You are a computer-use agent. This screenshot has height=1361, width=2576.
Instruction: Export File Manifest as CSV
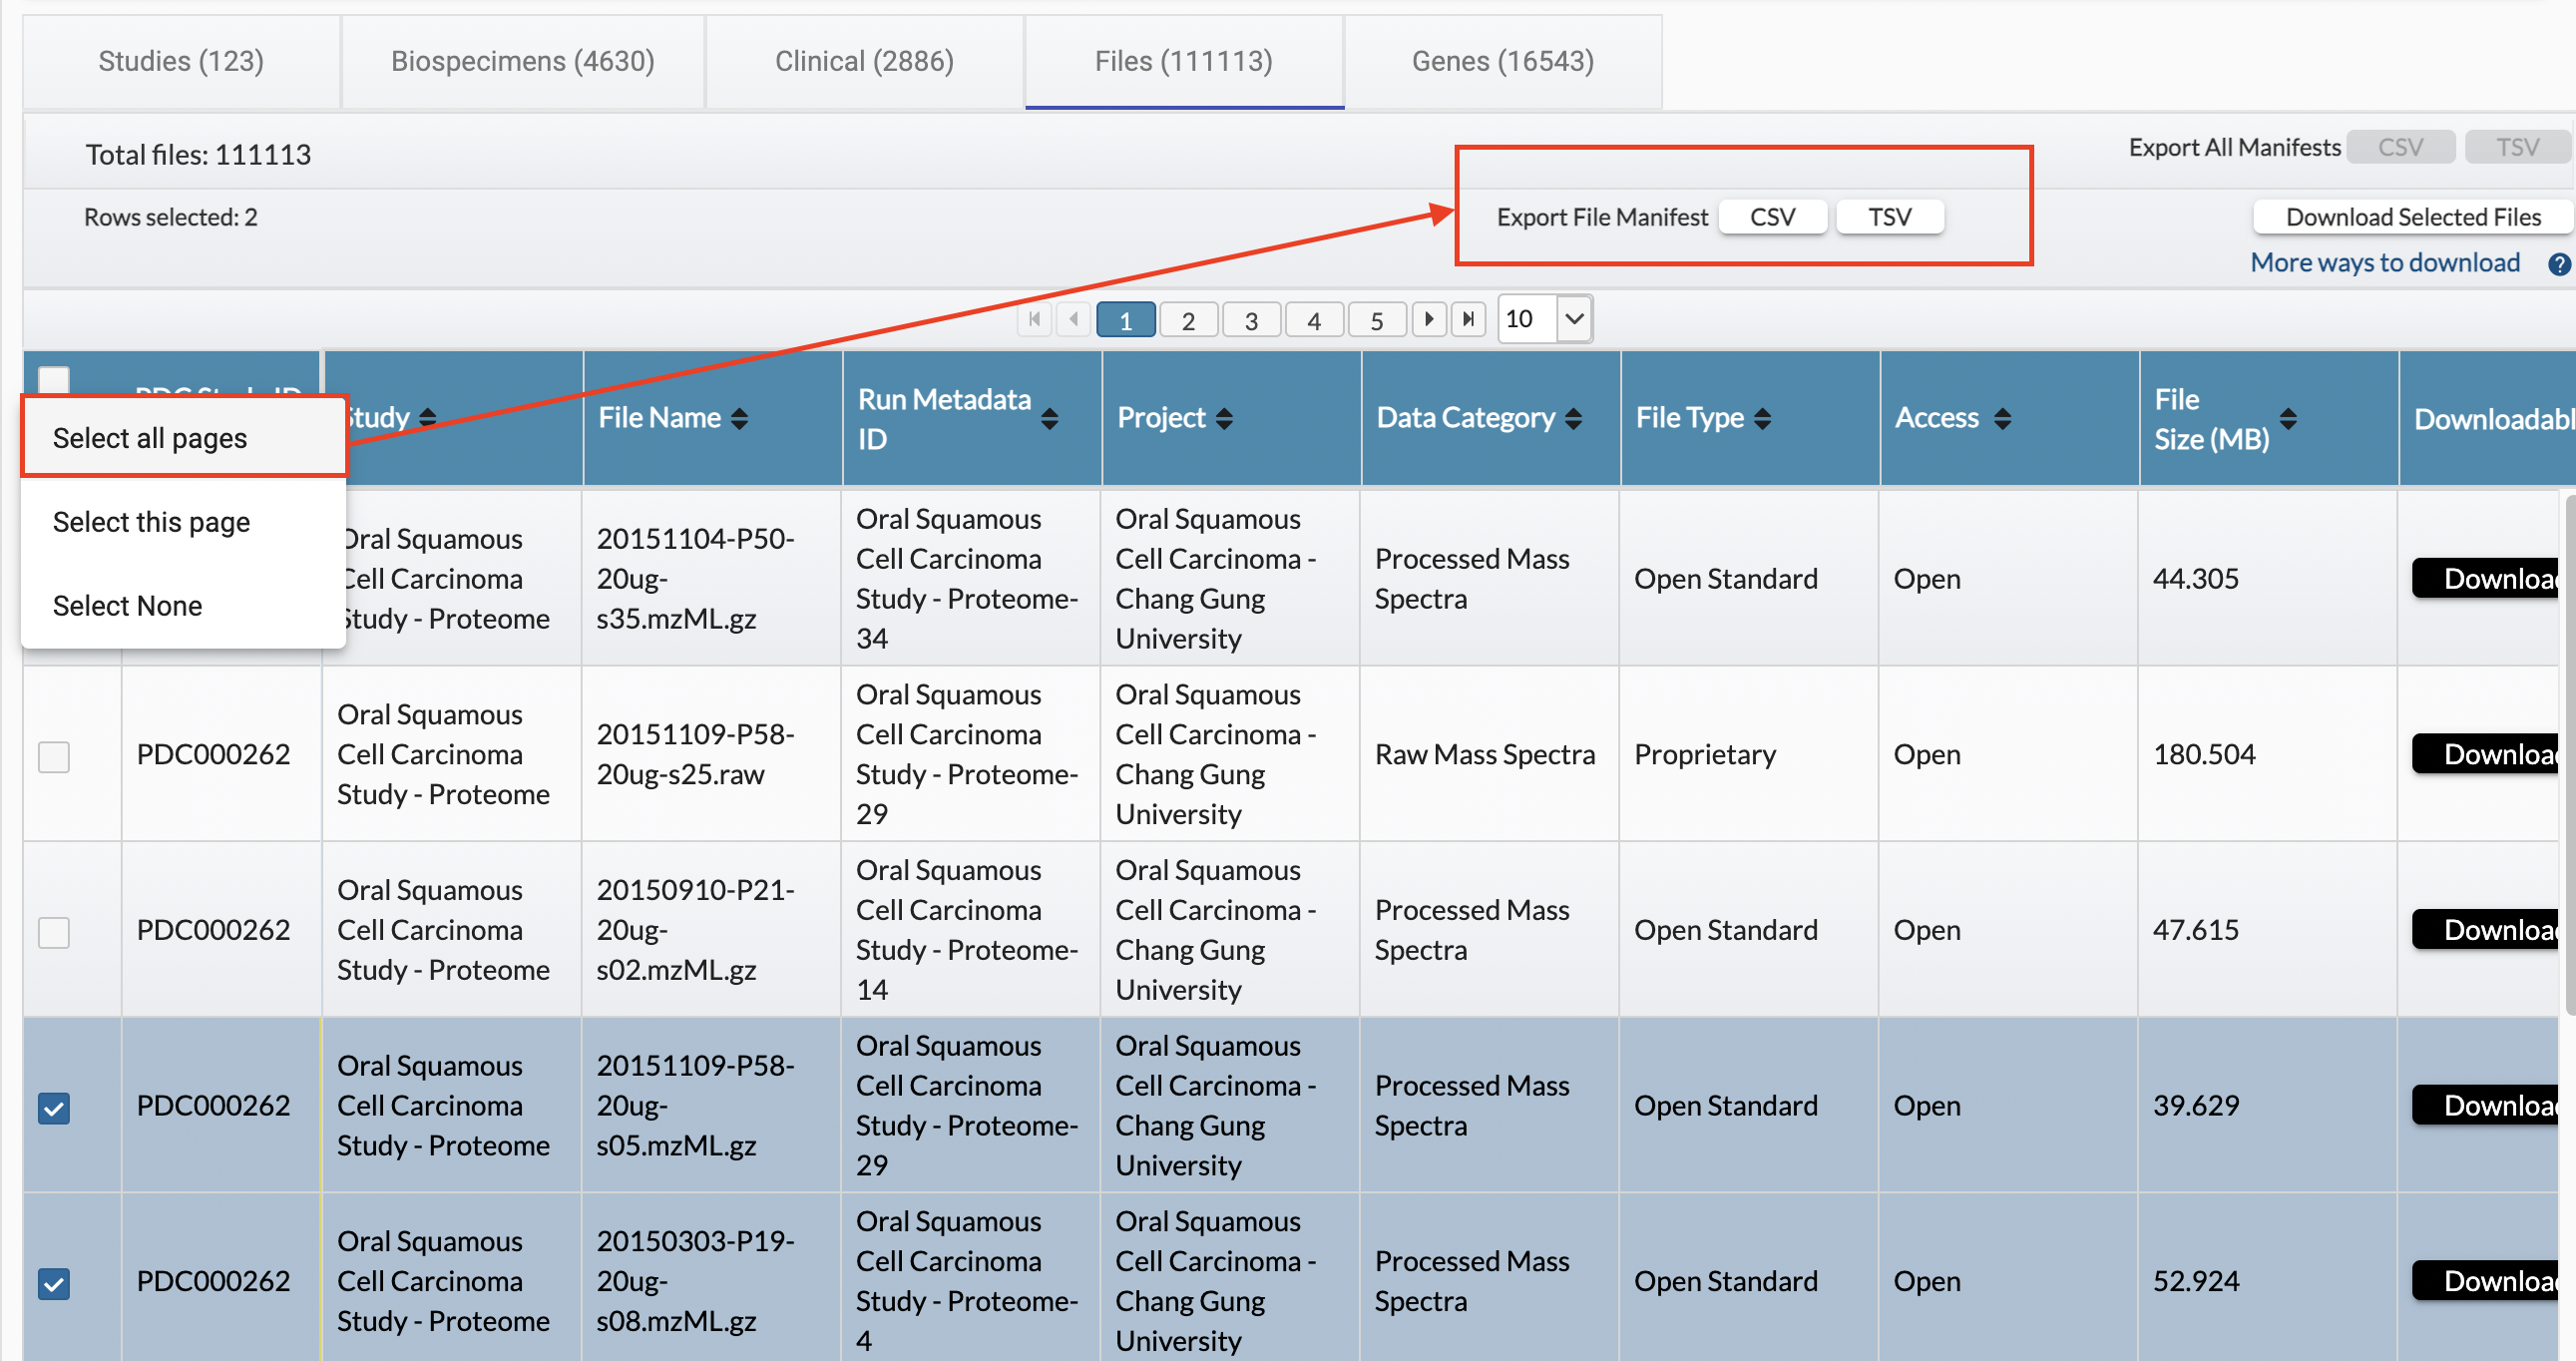1771,217
